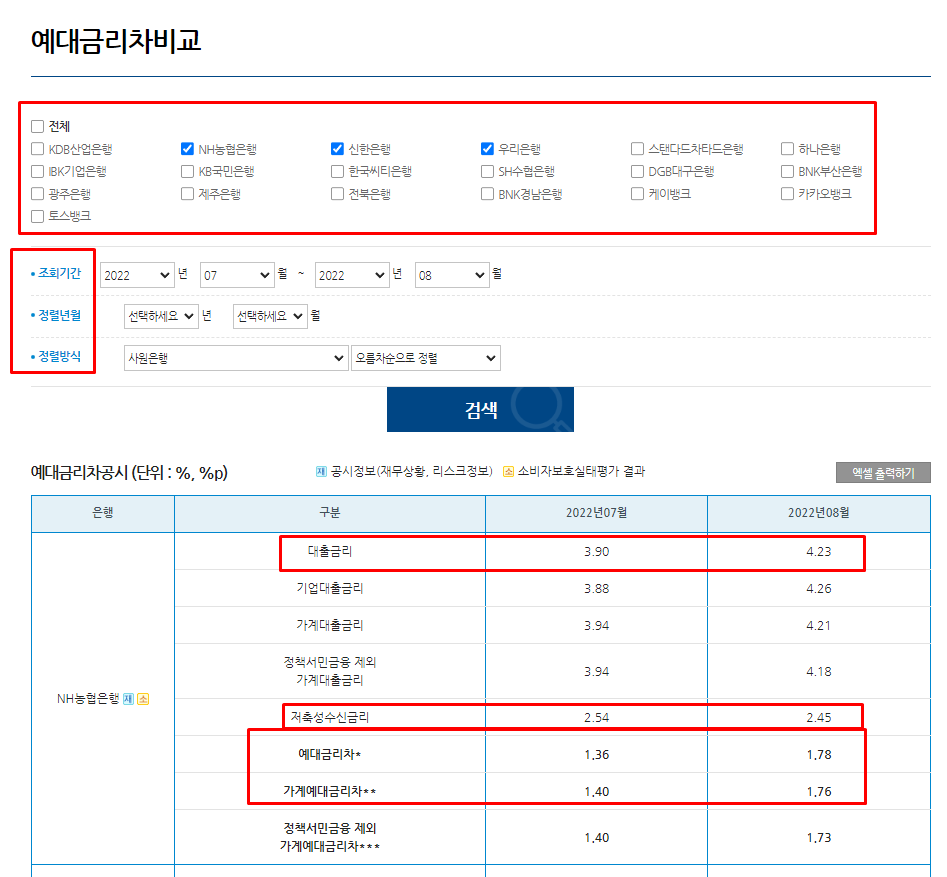Check the 스탠다드차타드은행 checkbox
Screen dimensions: 947x877
pos(637,149)
